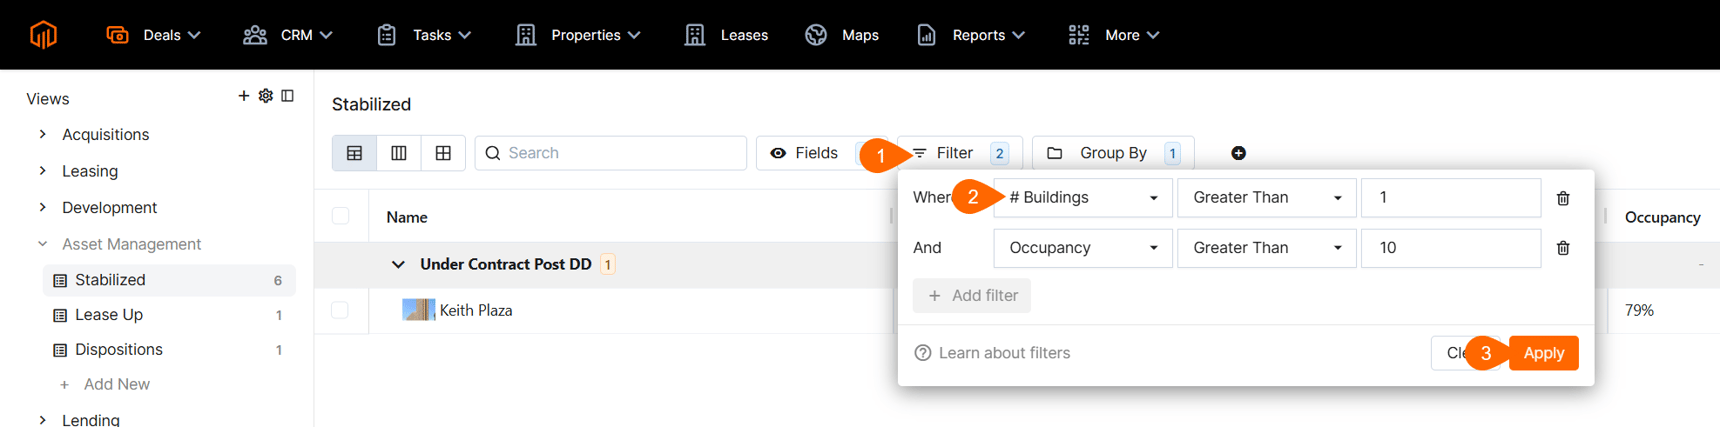Open Occupancy filter's operator dropdown
Viewport: 1720px width, 427px height.
click(x=1267, y=248)
